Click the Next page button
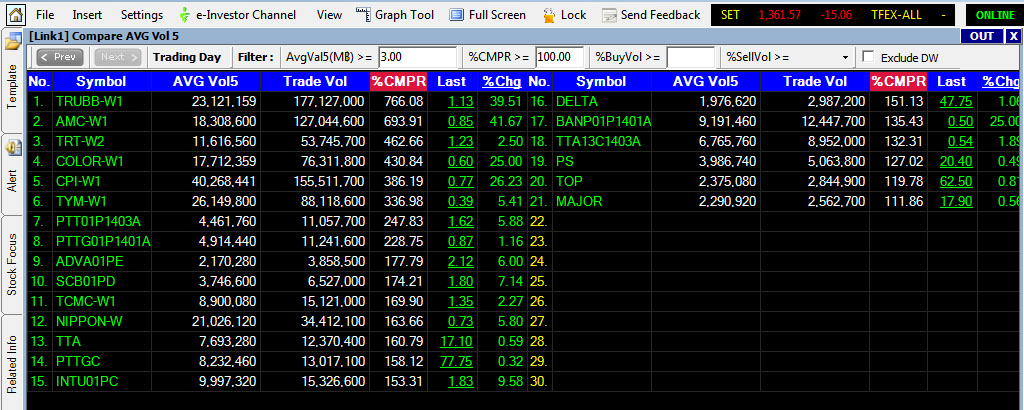This screenshot has width=1024, height=410. tap(118, 57)
